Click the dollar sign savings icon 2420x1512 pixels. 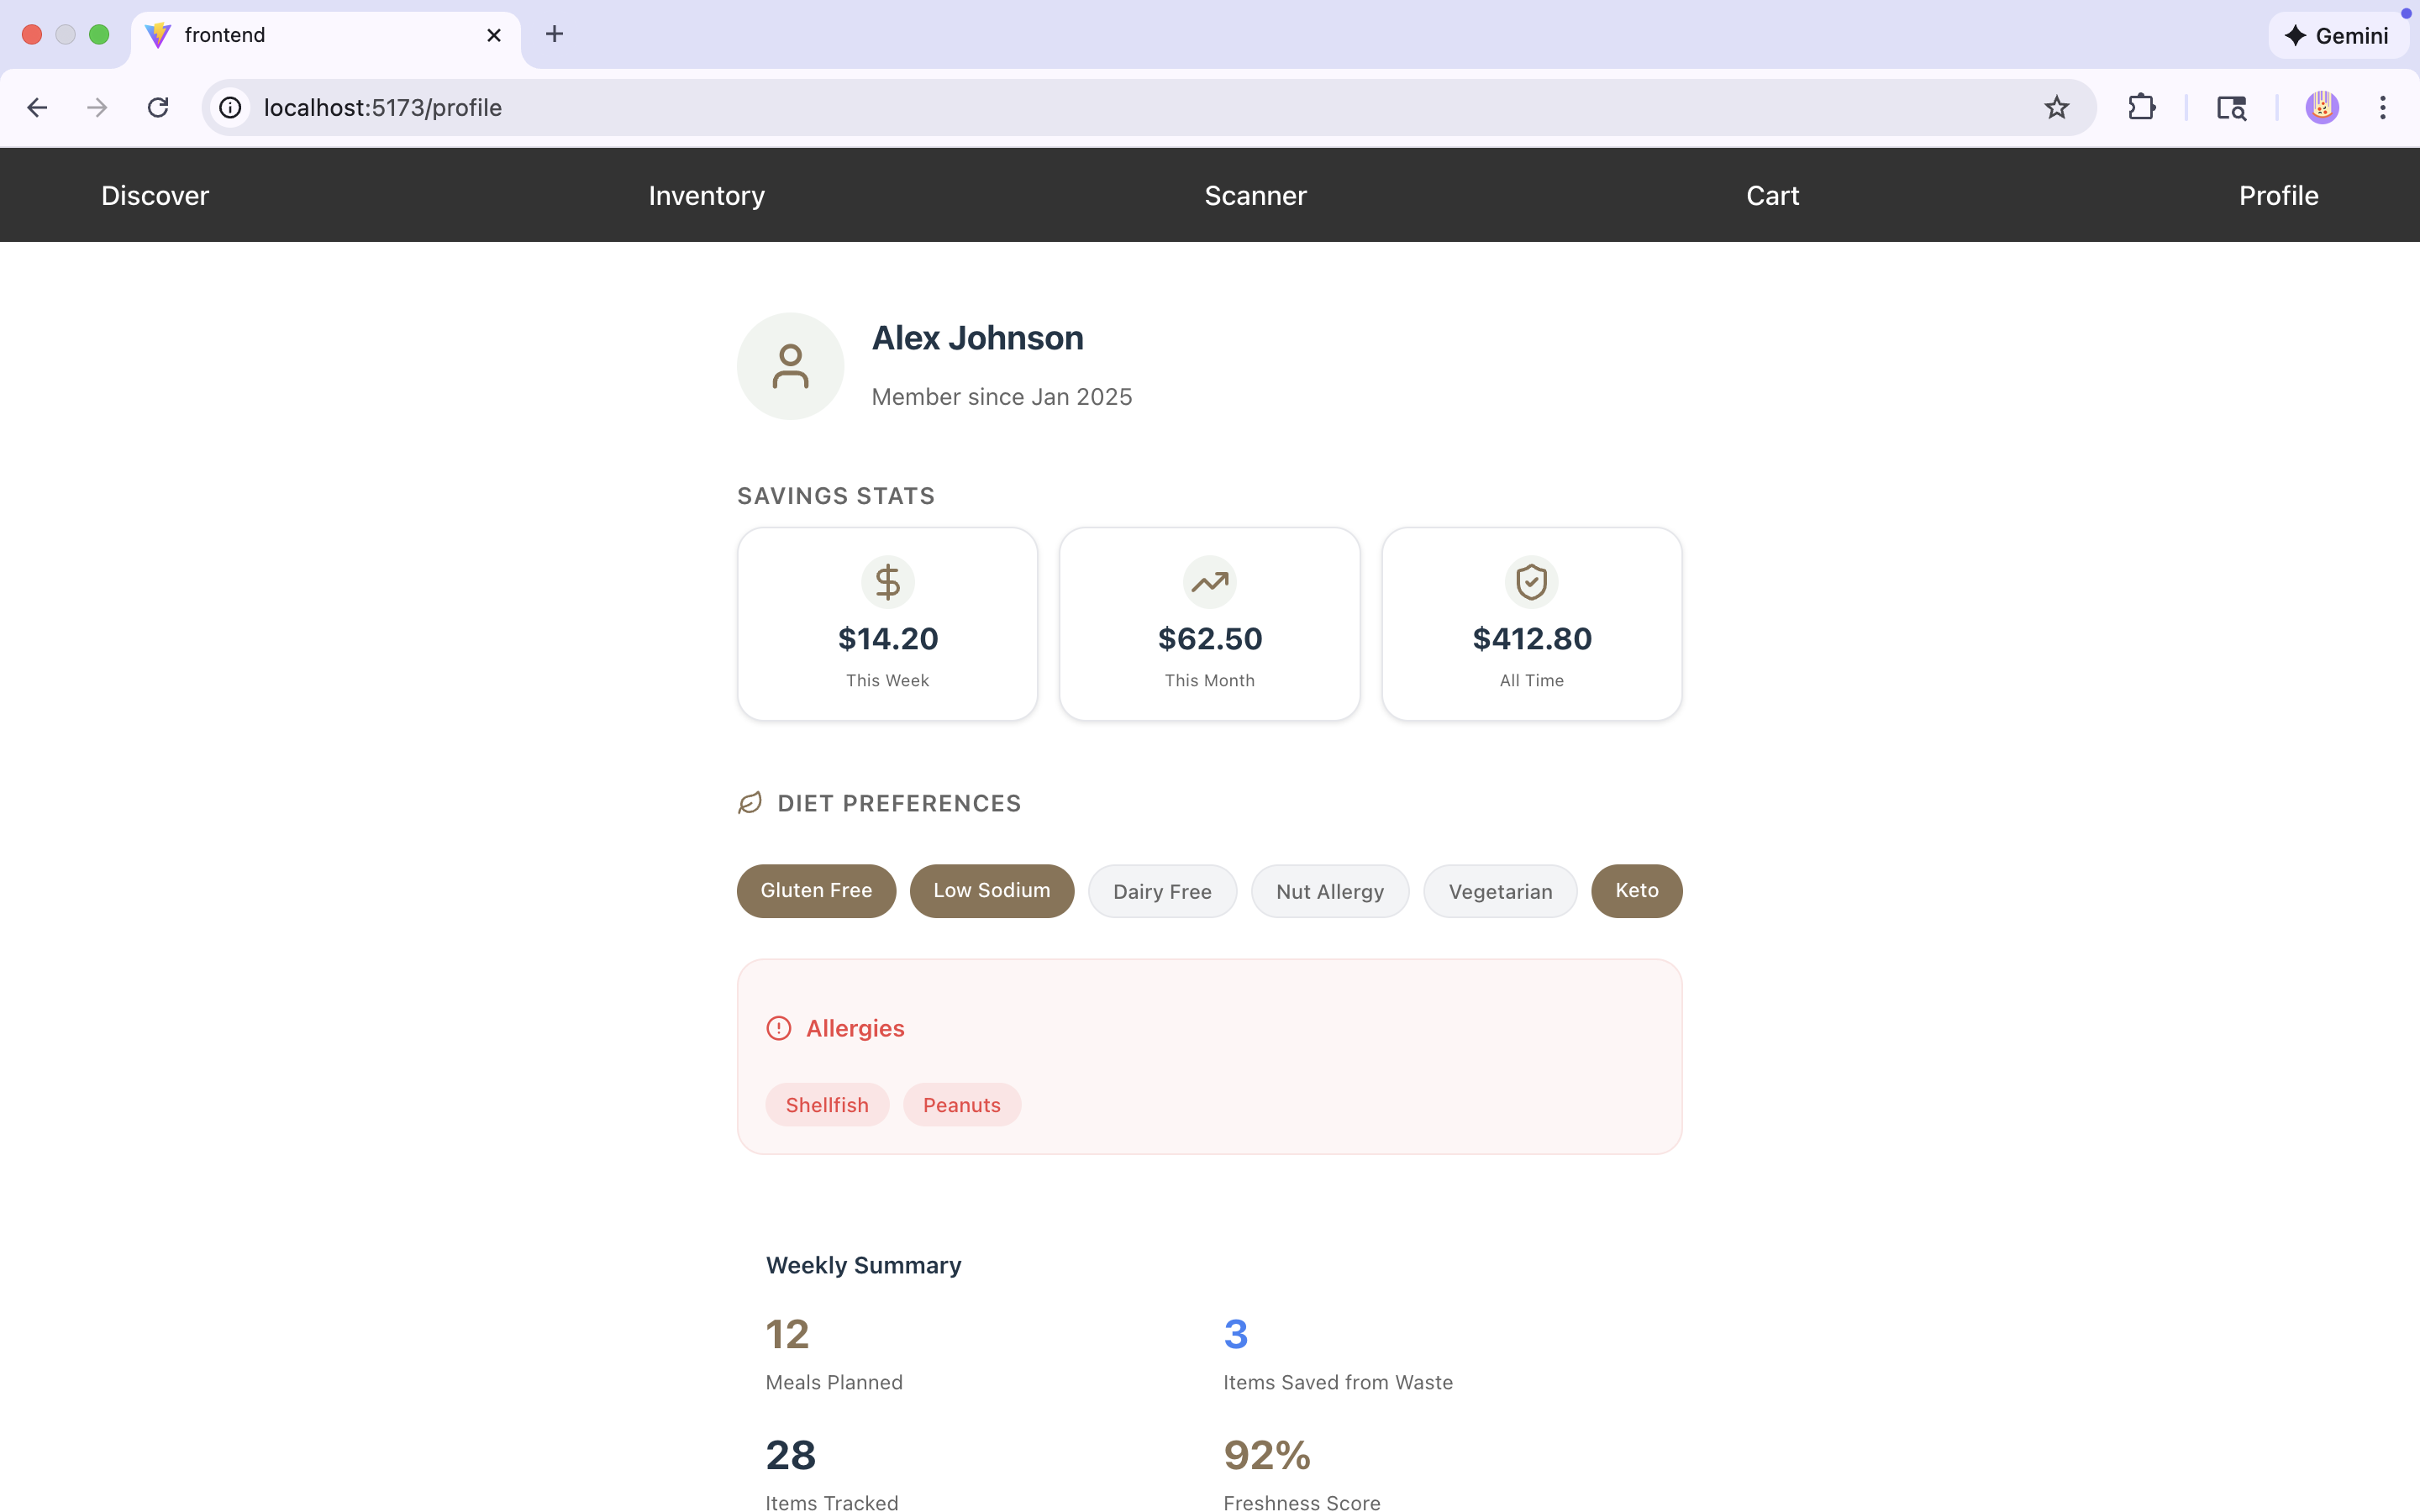(887, 581)
